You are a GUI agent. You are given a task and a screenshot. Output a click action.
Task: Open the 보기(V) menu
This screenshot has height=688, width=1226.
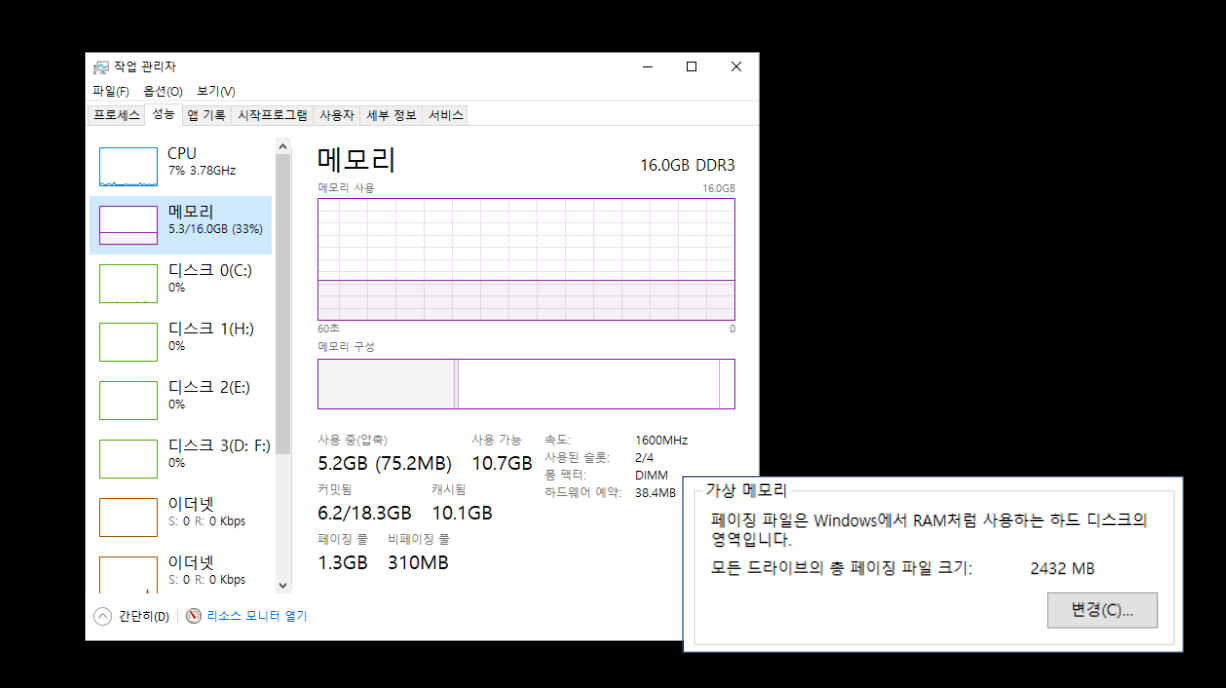[216, 91]
